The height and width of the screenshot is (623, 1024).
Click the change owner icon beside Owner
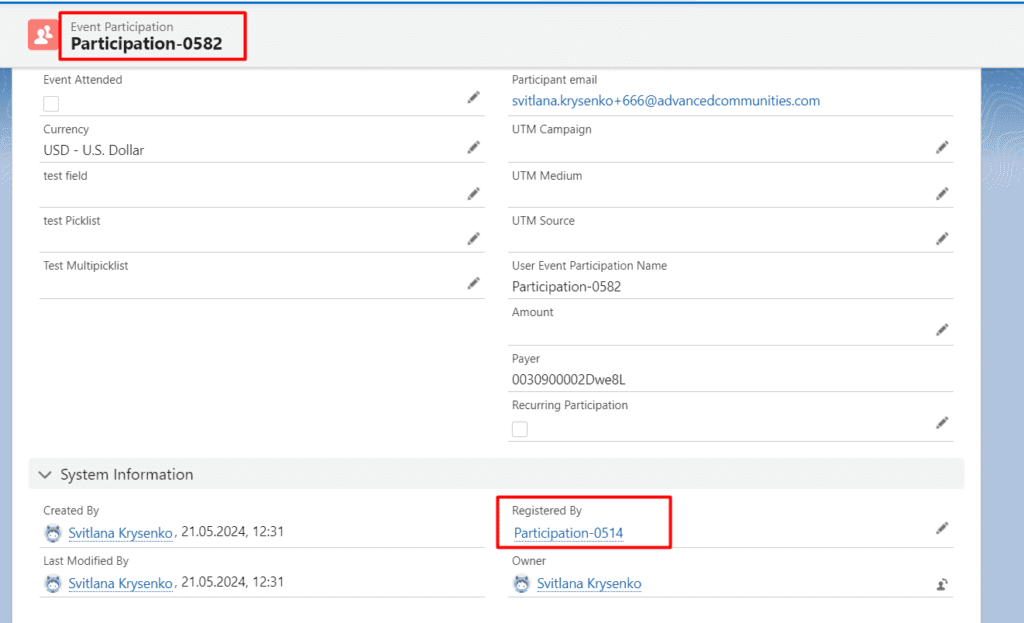[x=941, y=583]
